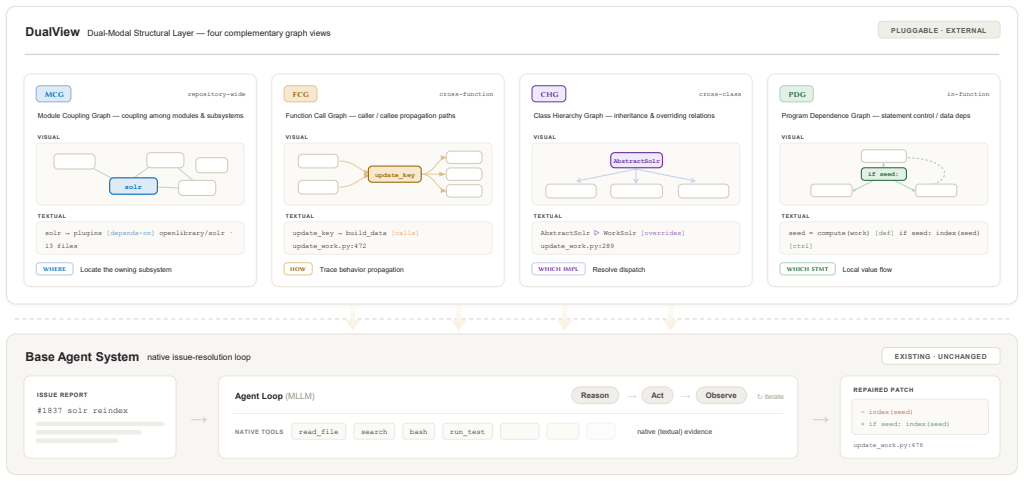Viewport: 1024px width, 481px height.
Task: Select the update_key graph node
Action: [x=395, y=174]
